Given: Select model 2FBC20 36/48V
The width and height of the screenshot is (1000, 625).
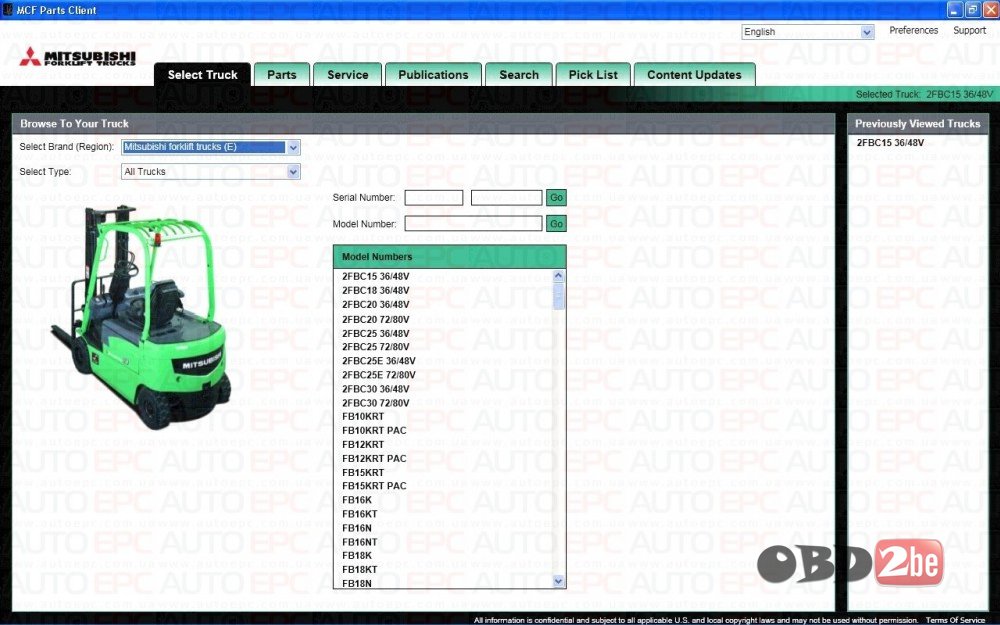Looking at the screenshot, I should coord(376,305).
